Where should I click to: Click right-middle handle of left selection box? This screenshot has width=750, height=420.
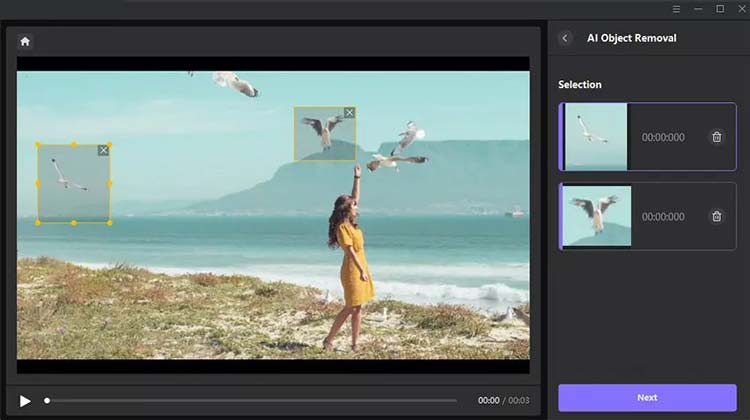click(x=110, y=183)
